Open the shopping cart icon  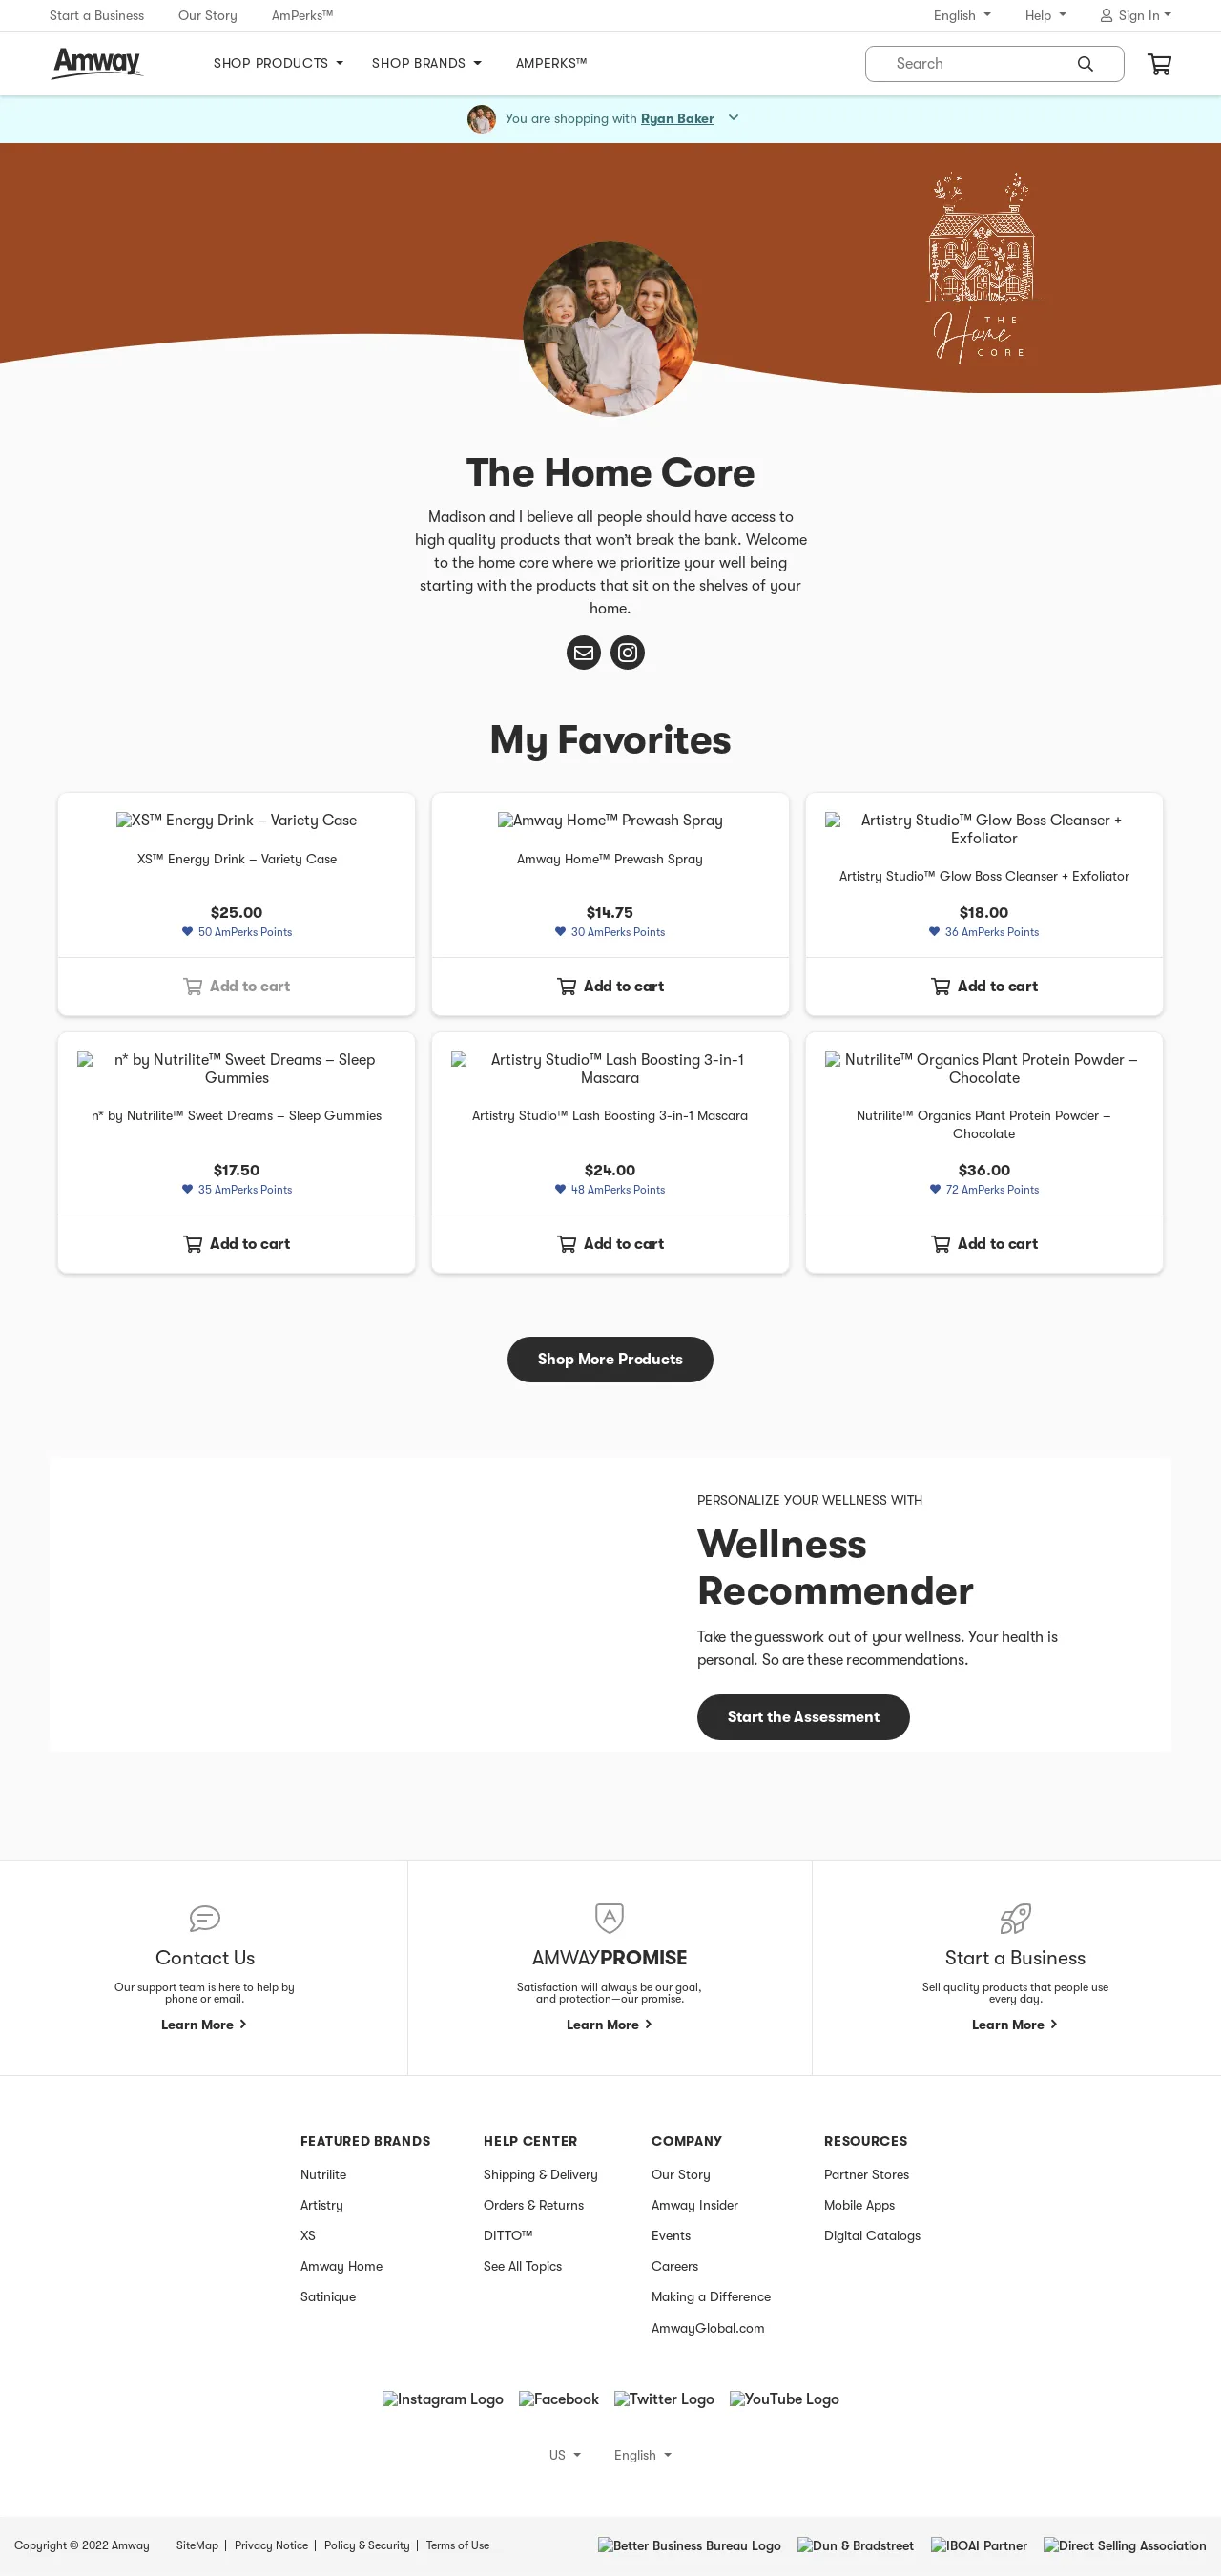[1159, 64]
